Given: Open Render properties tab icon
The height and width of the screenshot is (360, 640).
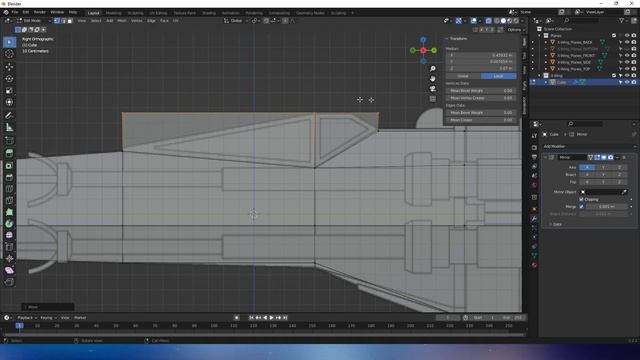Looking at the screenshot, I should point(534,147).
